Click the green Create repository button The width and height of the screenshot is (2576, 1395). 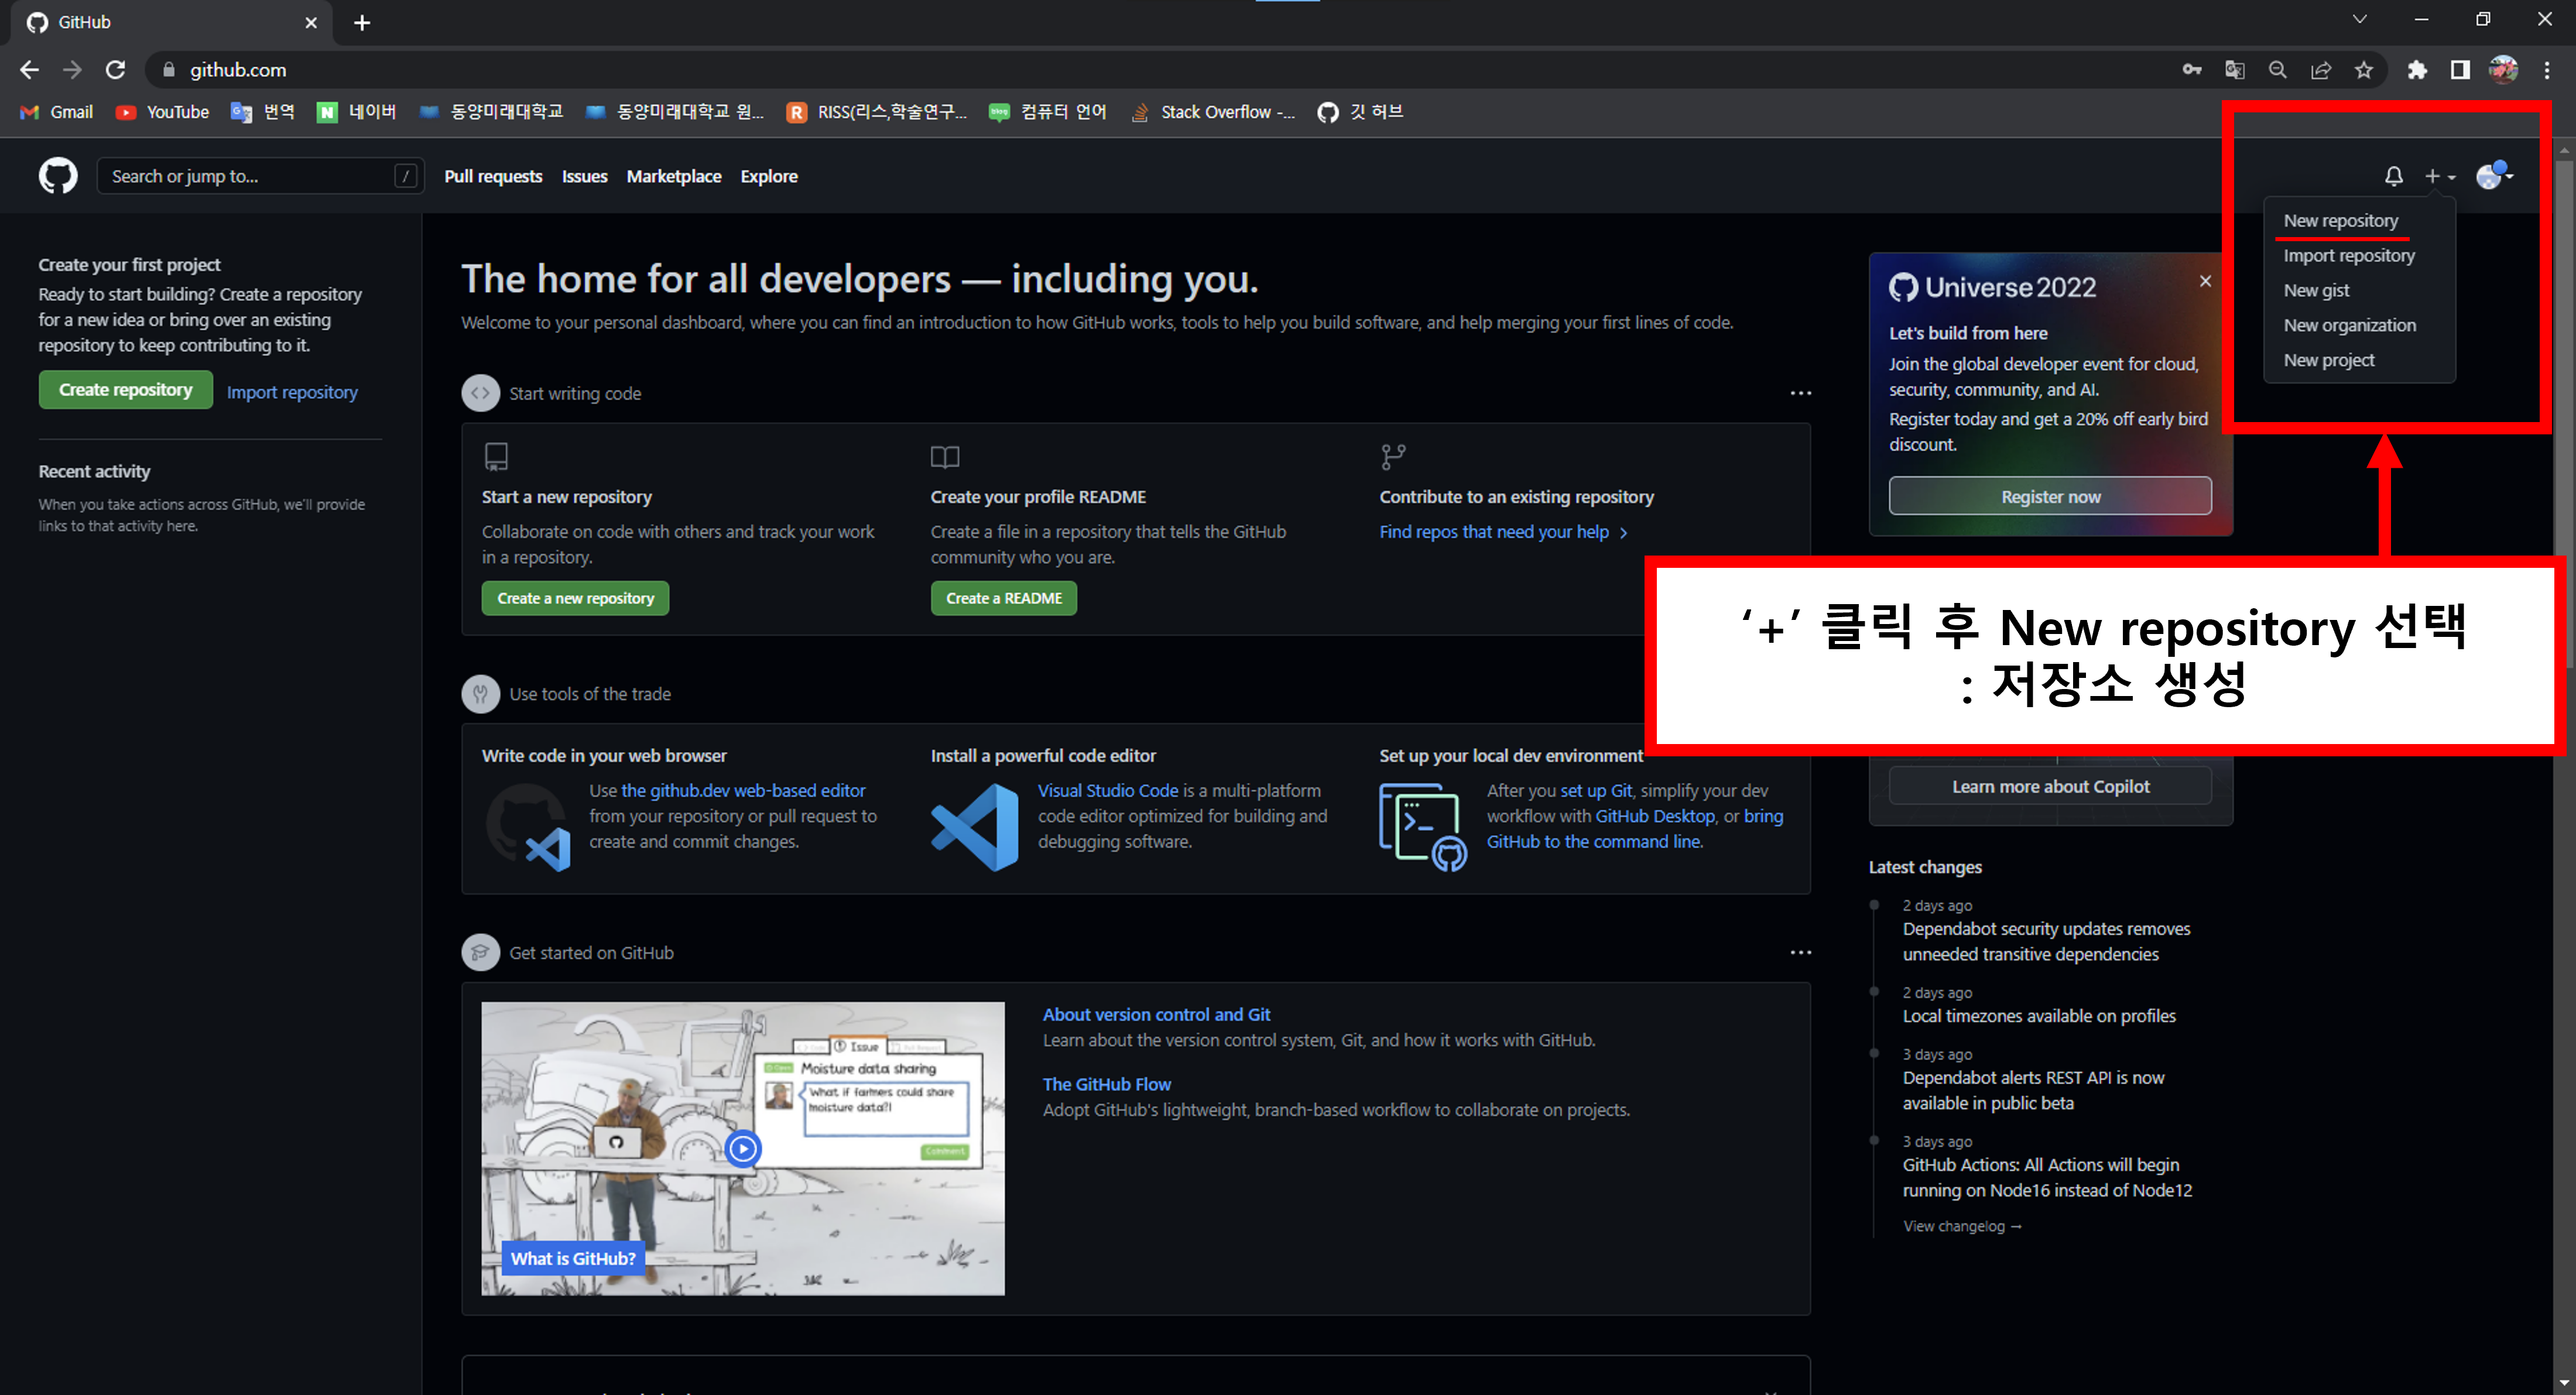126,390
